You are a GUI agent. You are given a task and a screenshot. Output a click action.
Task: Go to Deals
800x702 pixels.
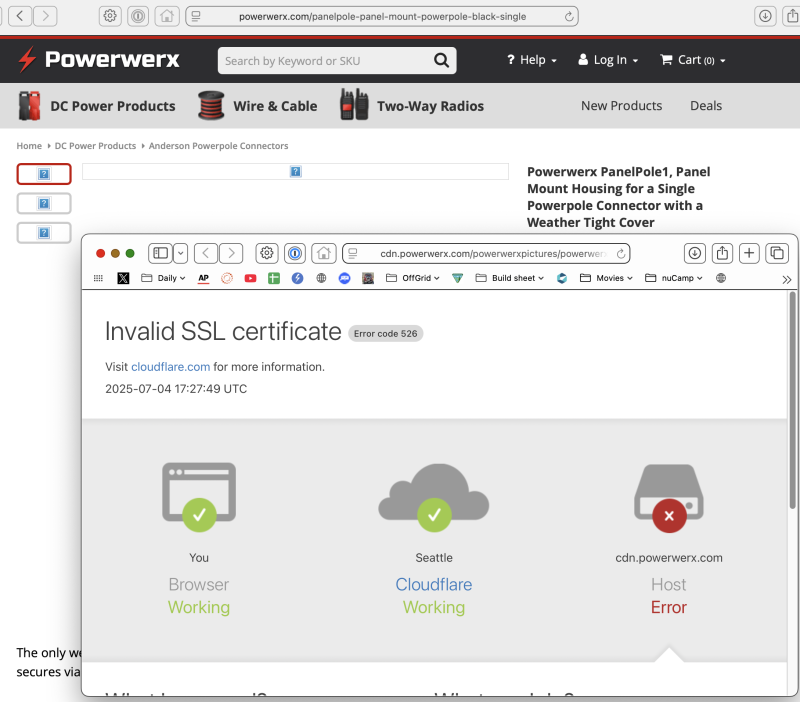click(706, 106)
